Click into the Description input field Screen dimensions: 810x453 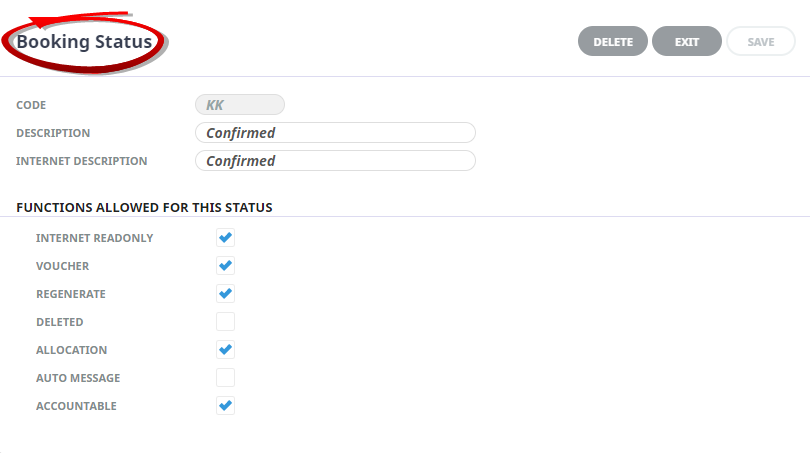(x=335, y=133)
